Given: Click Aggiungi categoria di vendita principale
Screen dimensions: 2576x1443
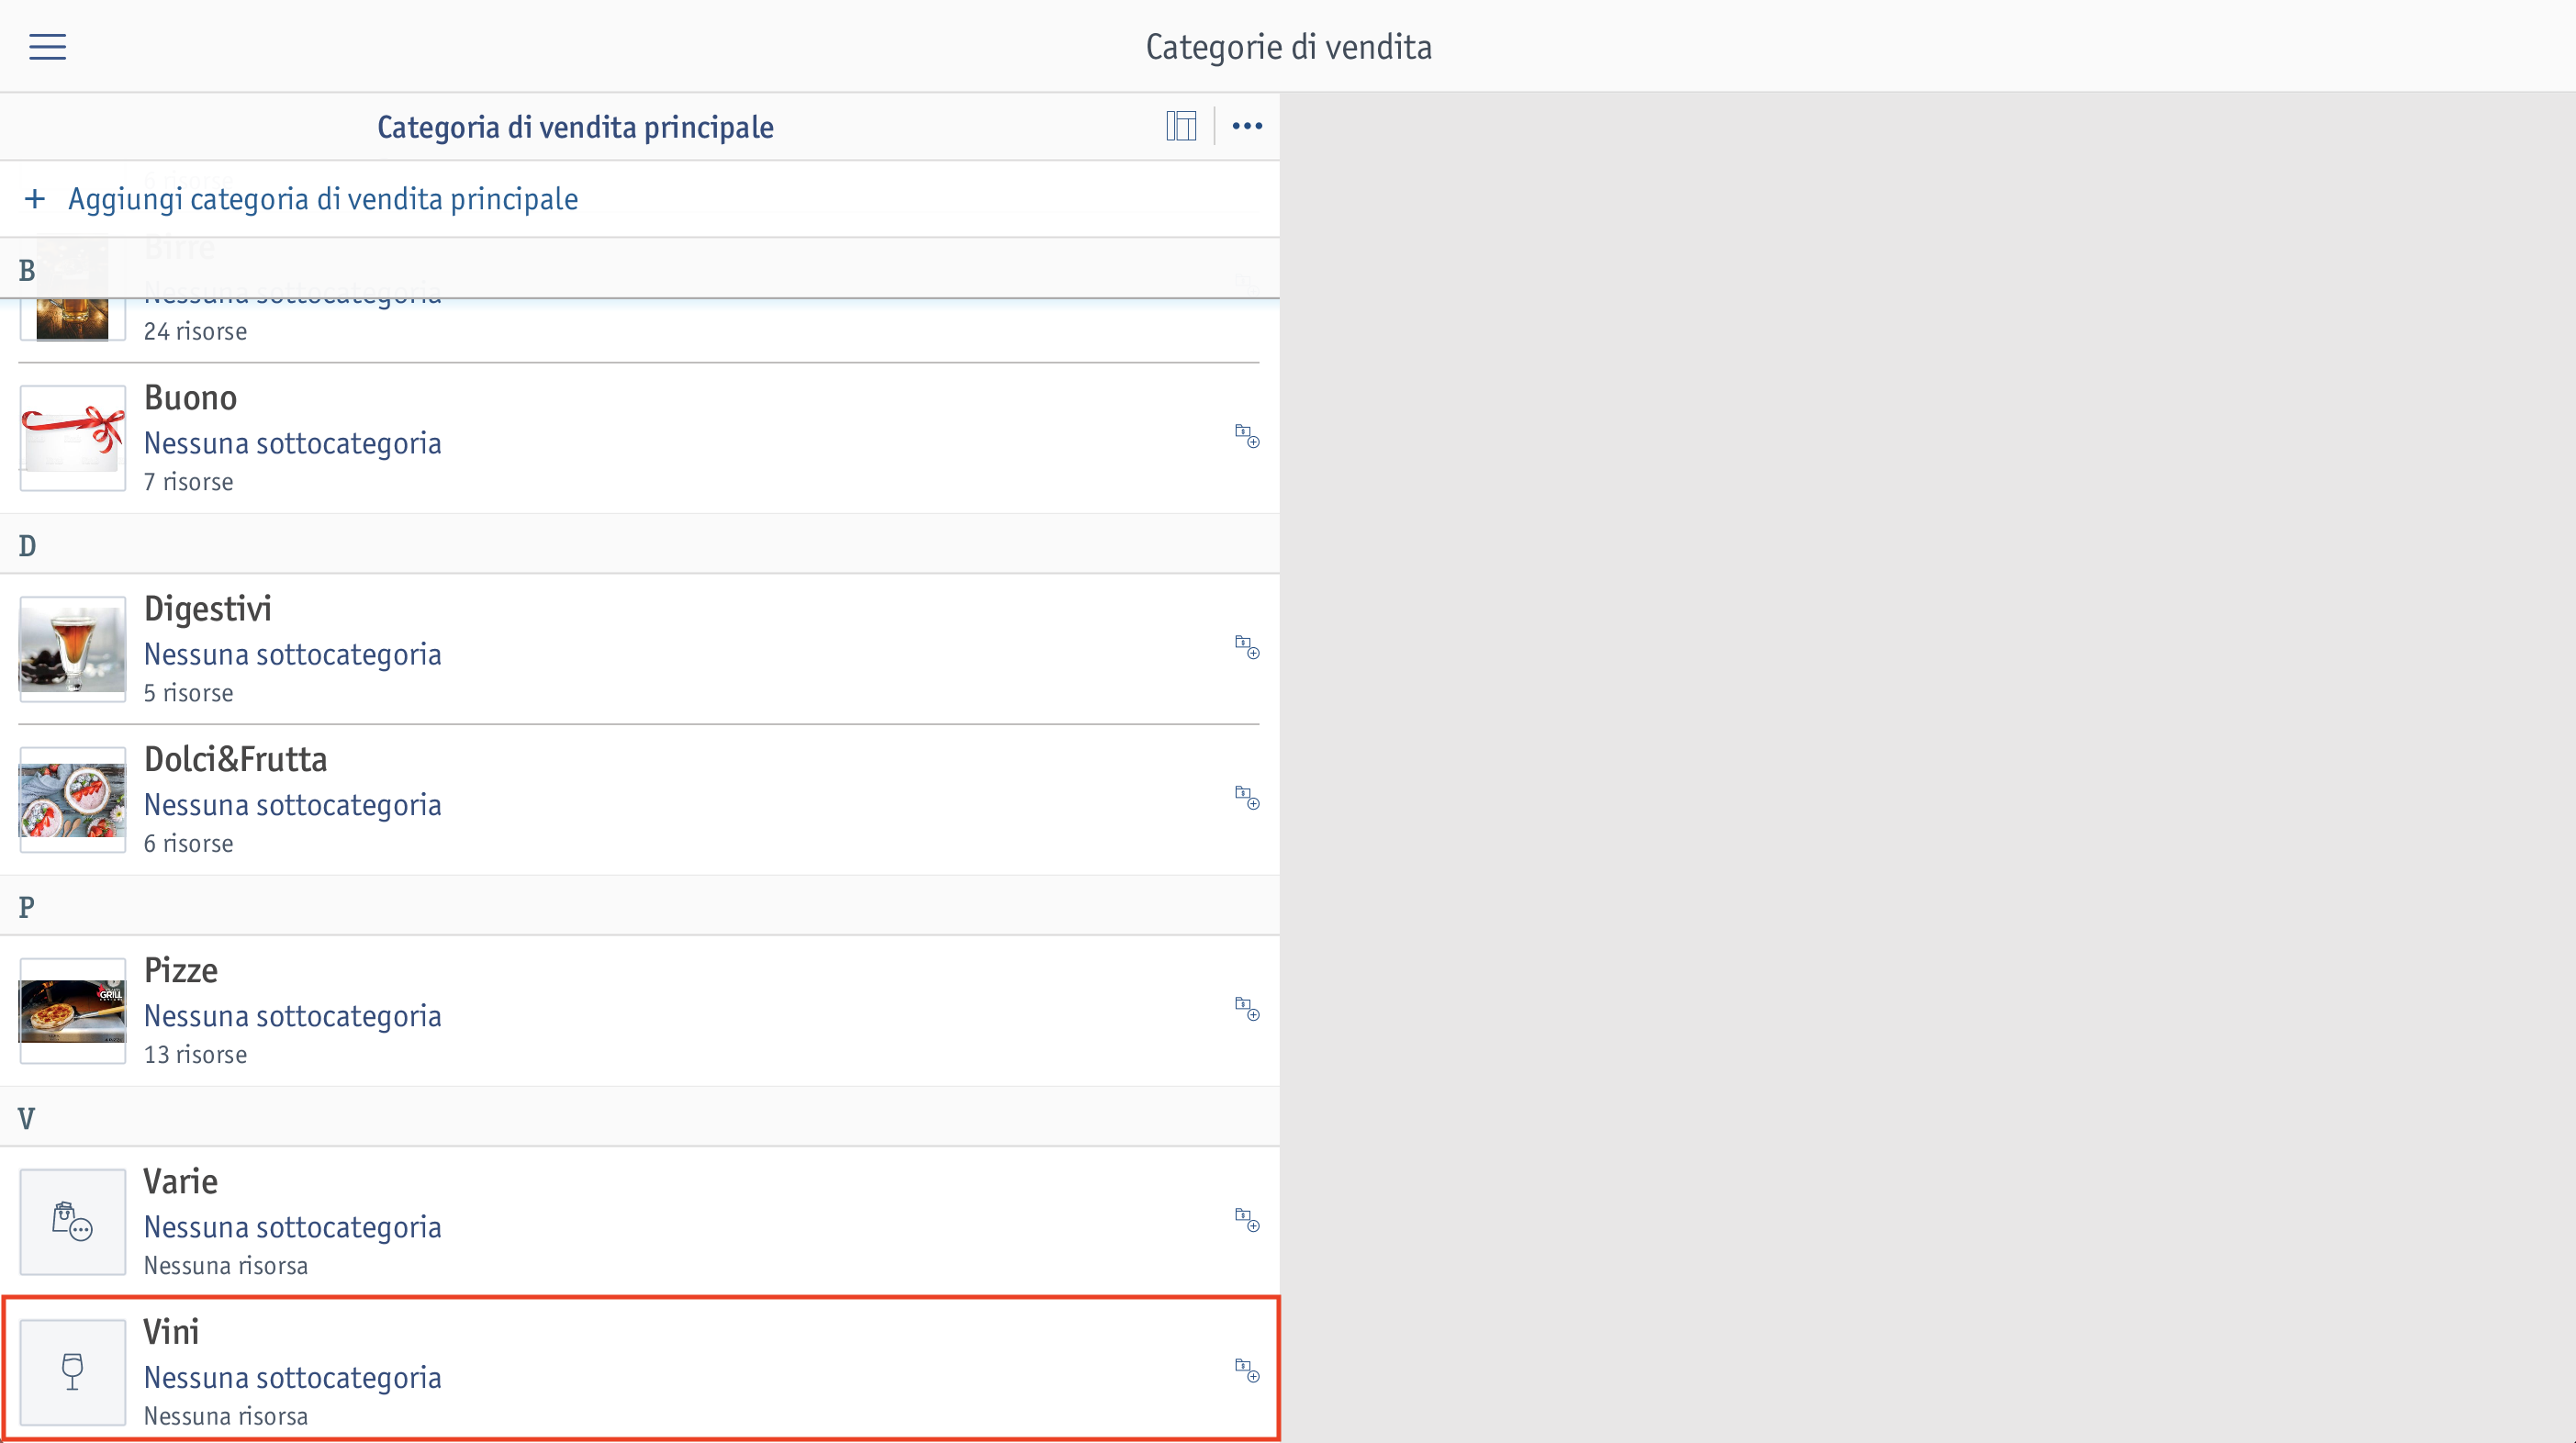Looking at the screenshot, I should click(x=323, y=199).
